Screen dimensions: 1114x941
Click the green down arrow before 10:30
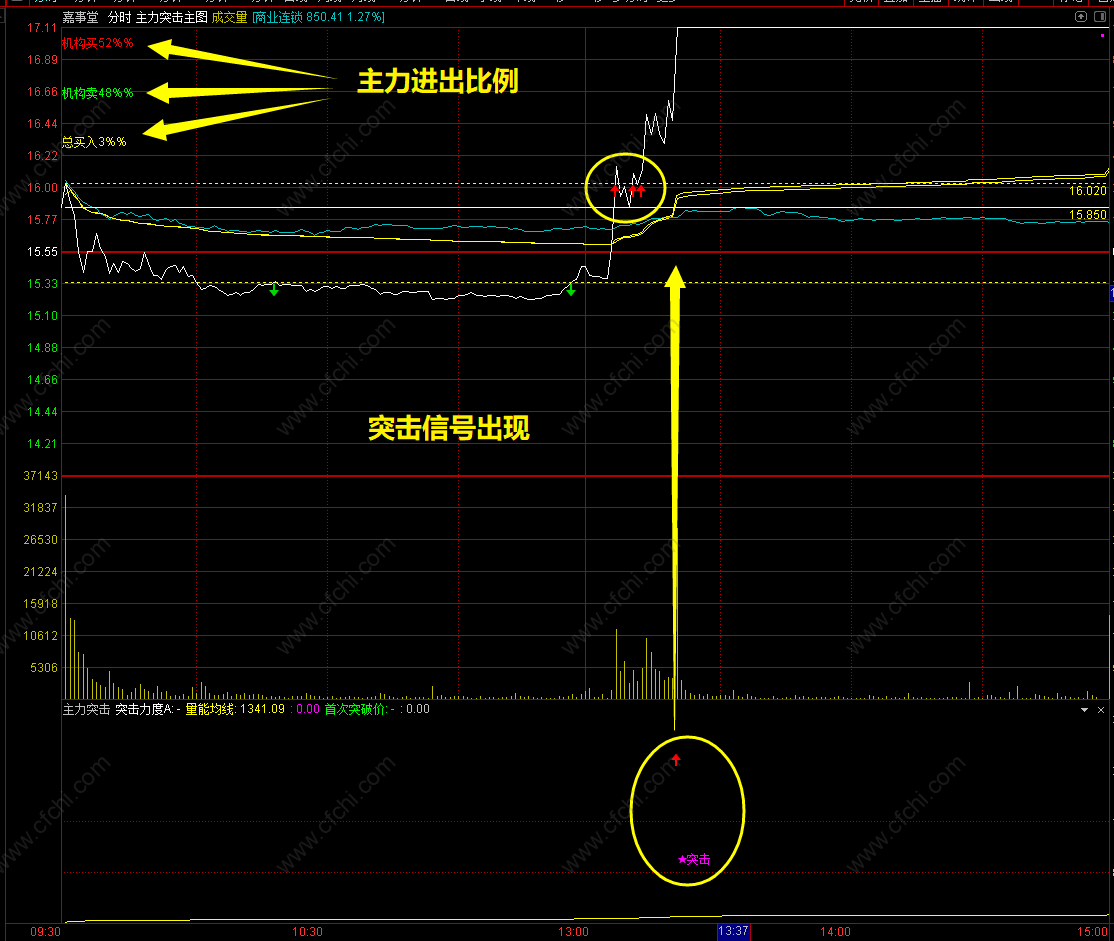coord(274,290)
